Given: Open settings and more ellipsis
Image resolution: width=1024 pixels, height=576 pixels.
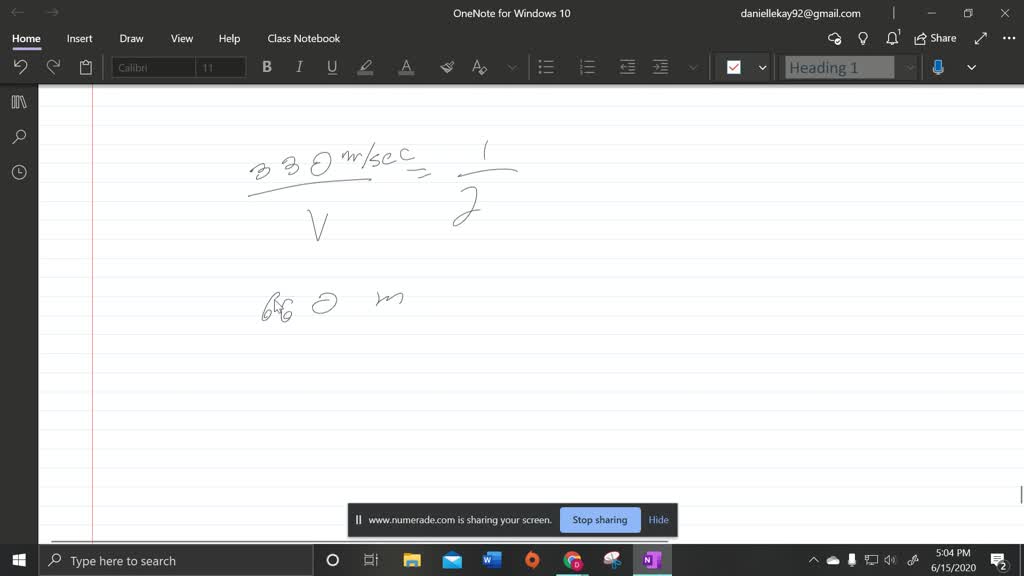Looking at the screenshot, I should (1009, 39).
